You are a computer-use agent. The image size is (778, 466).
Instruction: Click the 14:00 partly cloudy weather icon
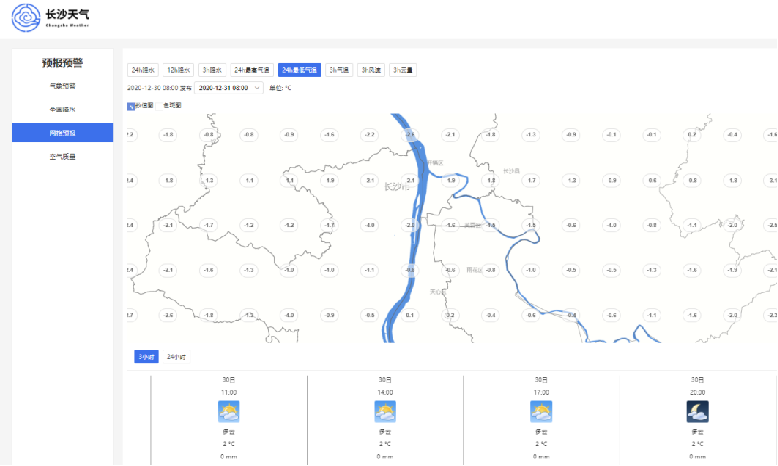385,411
